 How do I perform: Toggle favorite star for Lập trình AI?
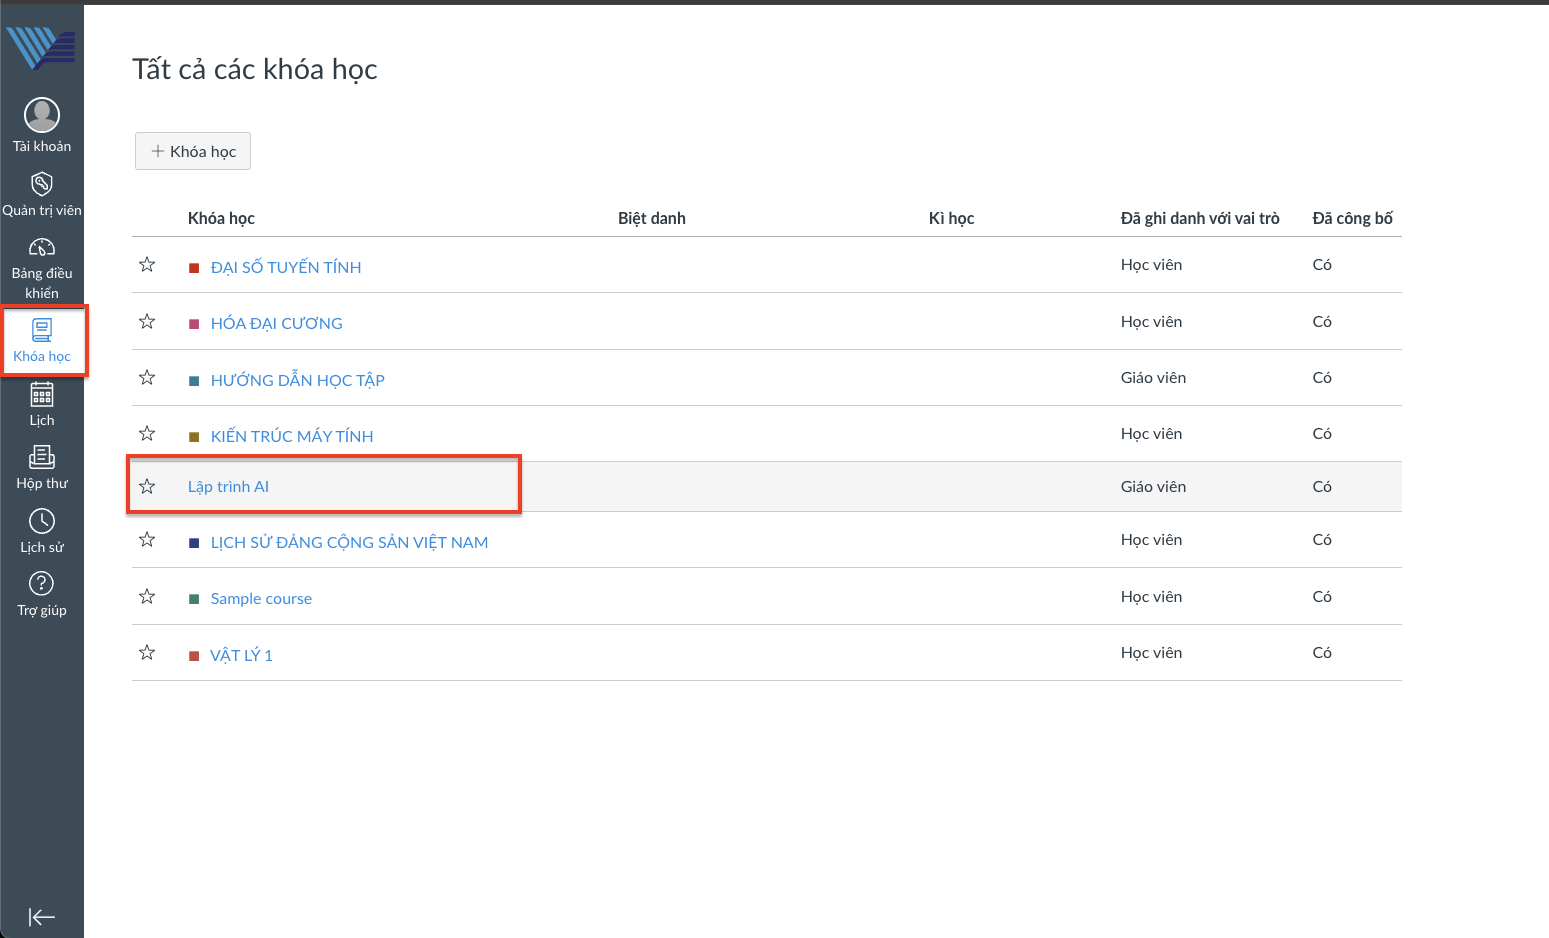pyautogui.click(x=147, y=487)
